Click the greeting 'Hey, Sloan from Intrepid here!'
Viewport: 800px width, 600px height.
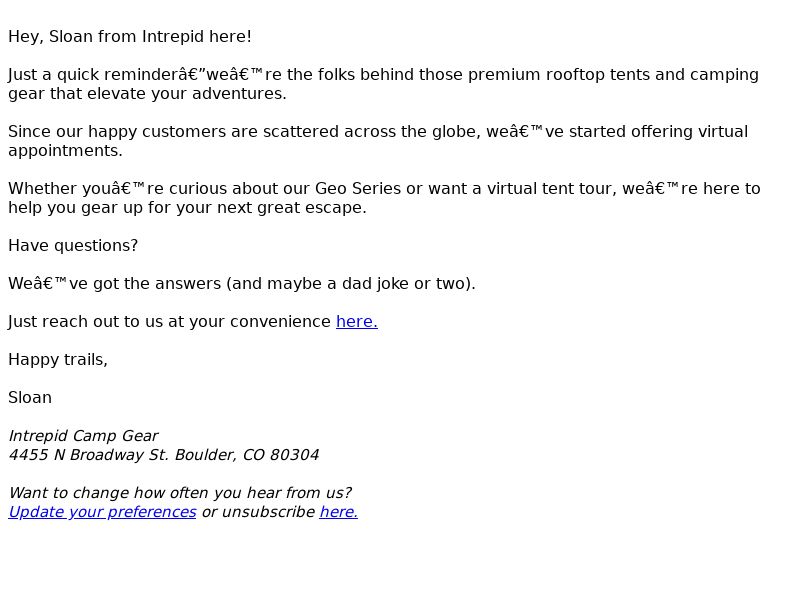pyautogui.click(x=130, y=37)
